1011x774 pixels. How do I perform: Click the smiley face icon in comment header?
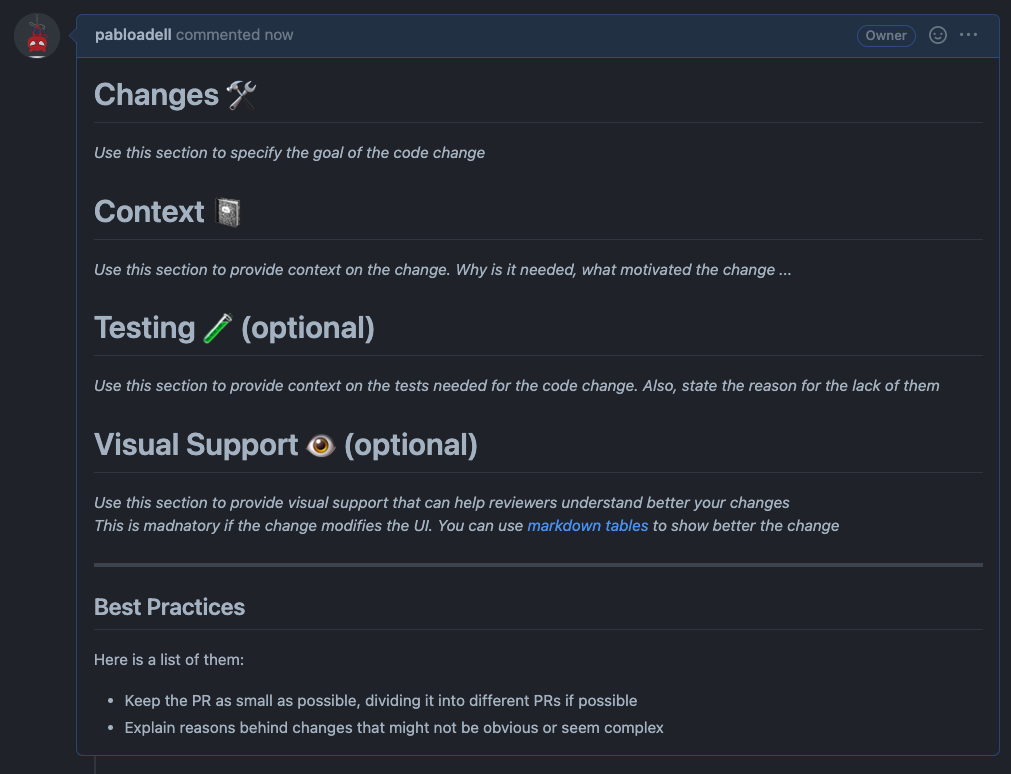click(937, 35)
